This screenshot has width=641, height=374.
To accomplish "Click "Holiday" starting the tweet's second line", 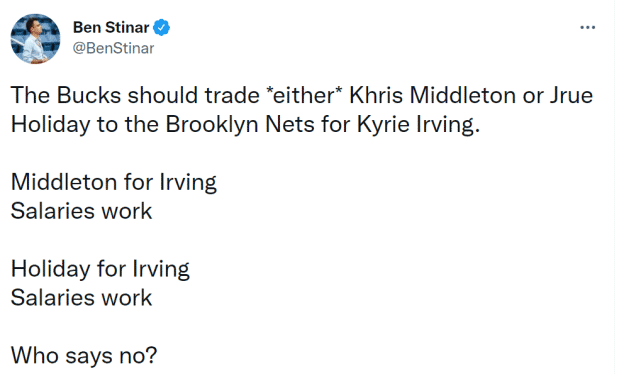I will (50, 124).
